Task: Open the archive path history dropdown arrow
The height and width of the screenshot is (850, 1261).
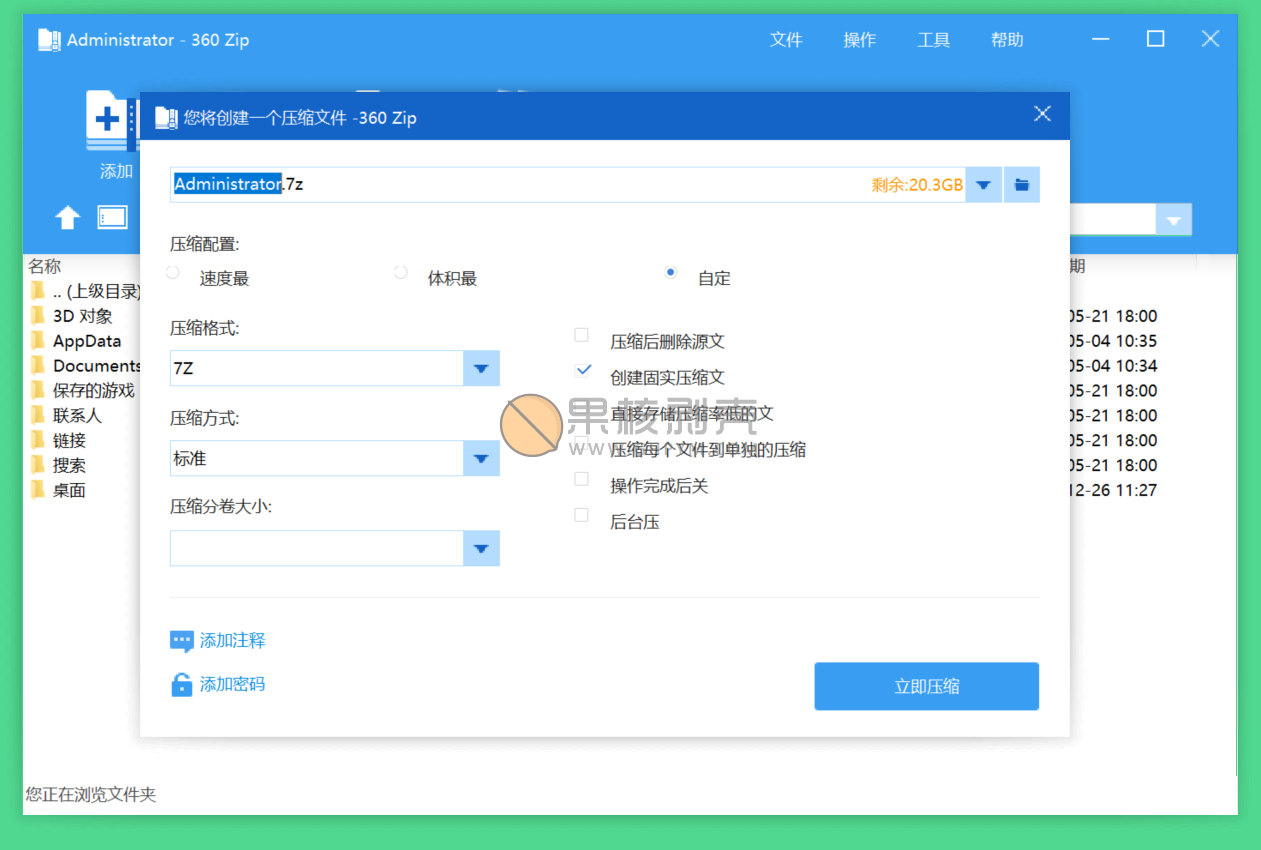Action: click(983, 185)
